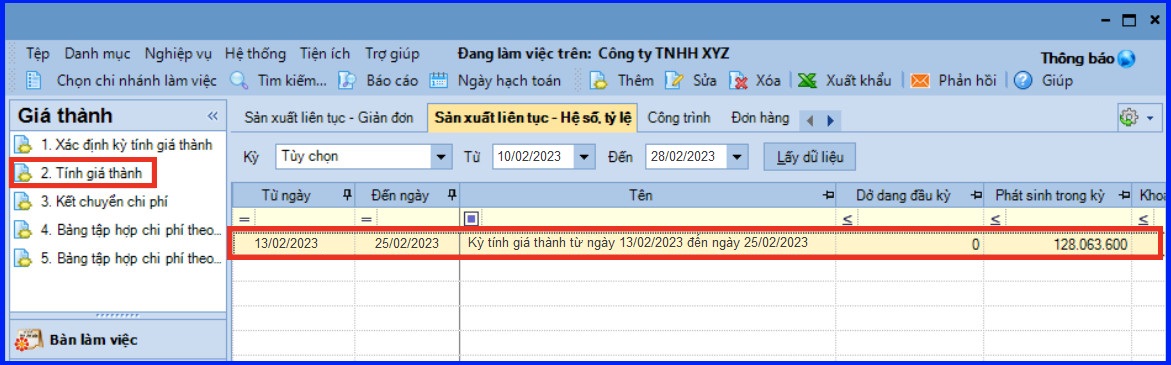Click the Excel Xuất khẩu icon
This screenshot has width=1171, height=365.
tap(807, 80)
